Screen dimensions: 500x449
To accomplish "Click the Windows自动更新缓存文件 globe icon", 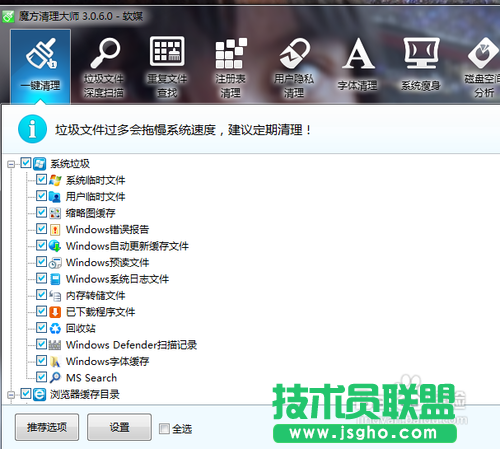I will pyautogui.click(x=55, y=246).
